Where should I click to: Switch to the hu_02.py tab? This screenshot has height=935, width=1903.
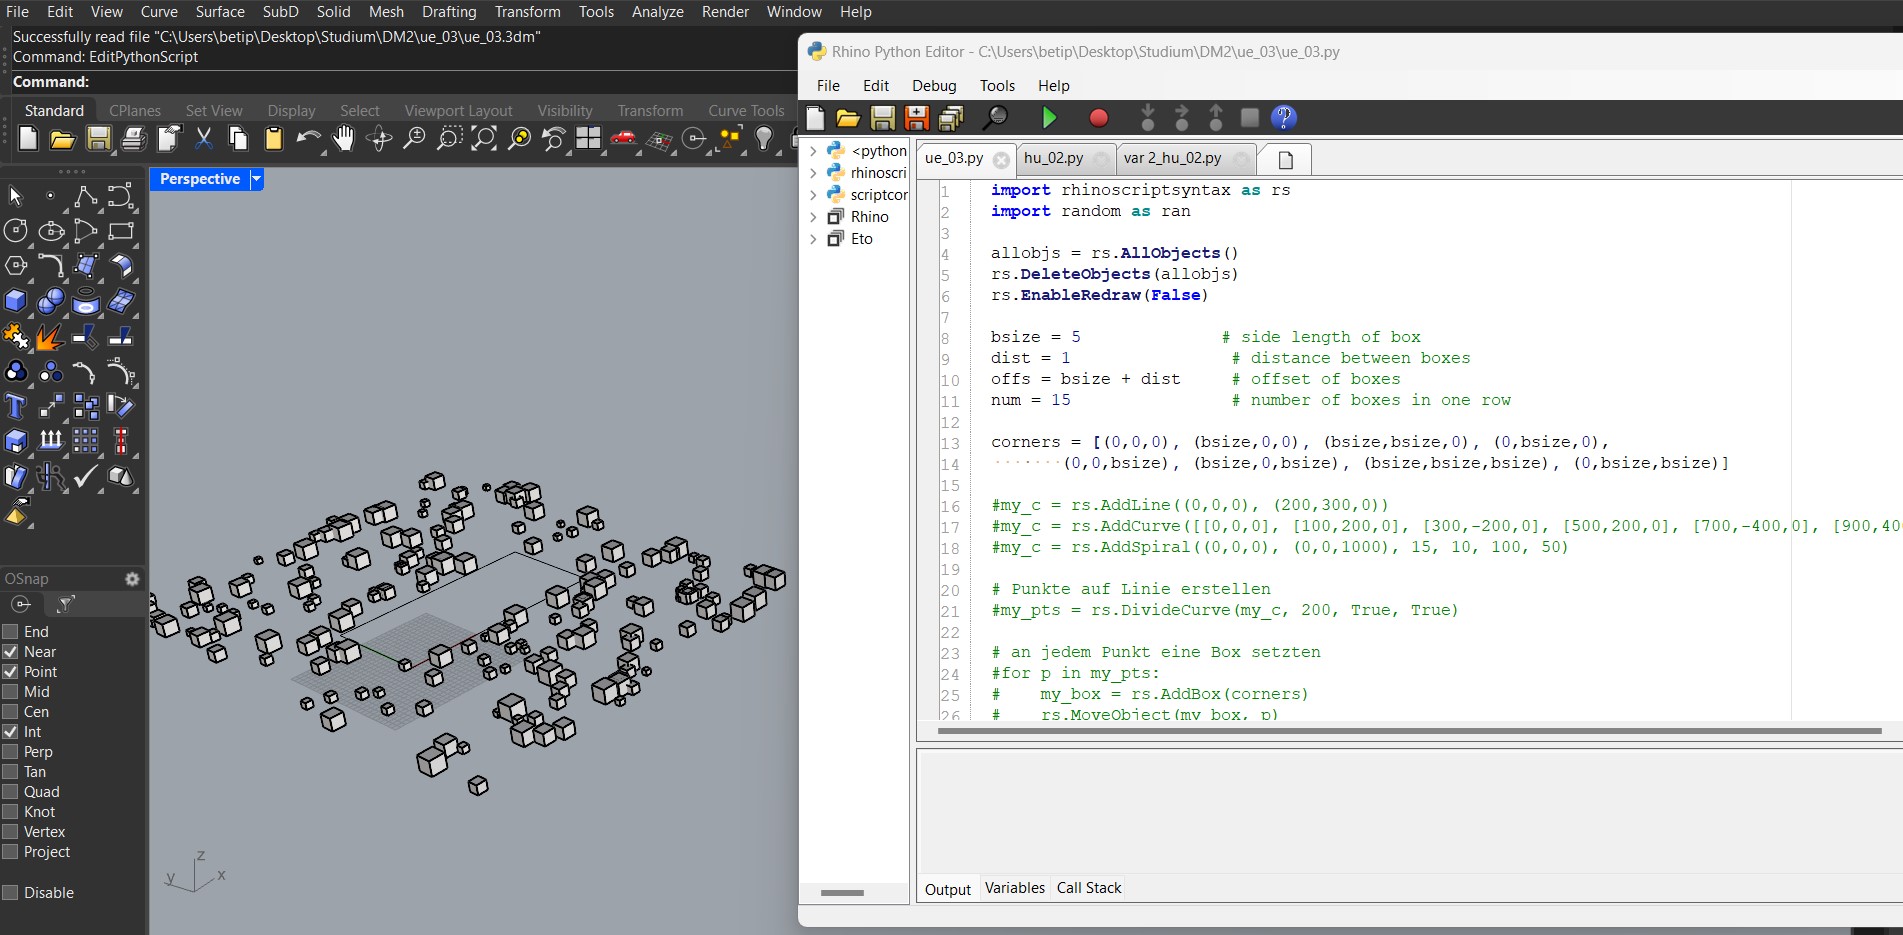1056,158
